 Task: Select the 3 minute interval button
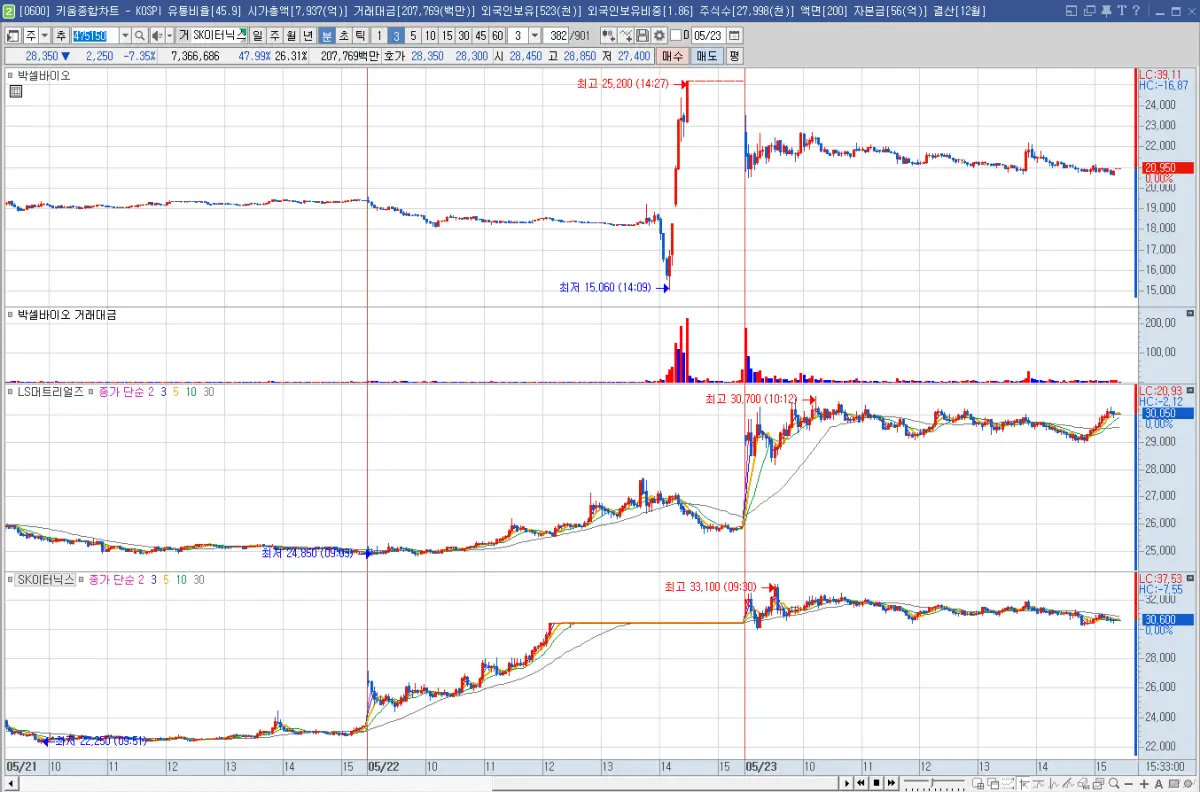pyautogui.click(x=396, y=35)
